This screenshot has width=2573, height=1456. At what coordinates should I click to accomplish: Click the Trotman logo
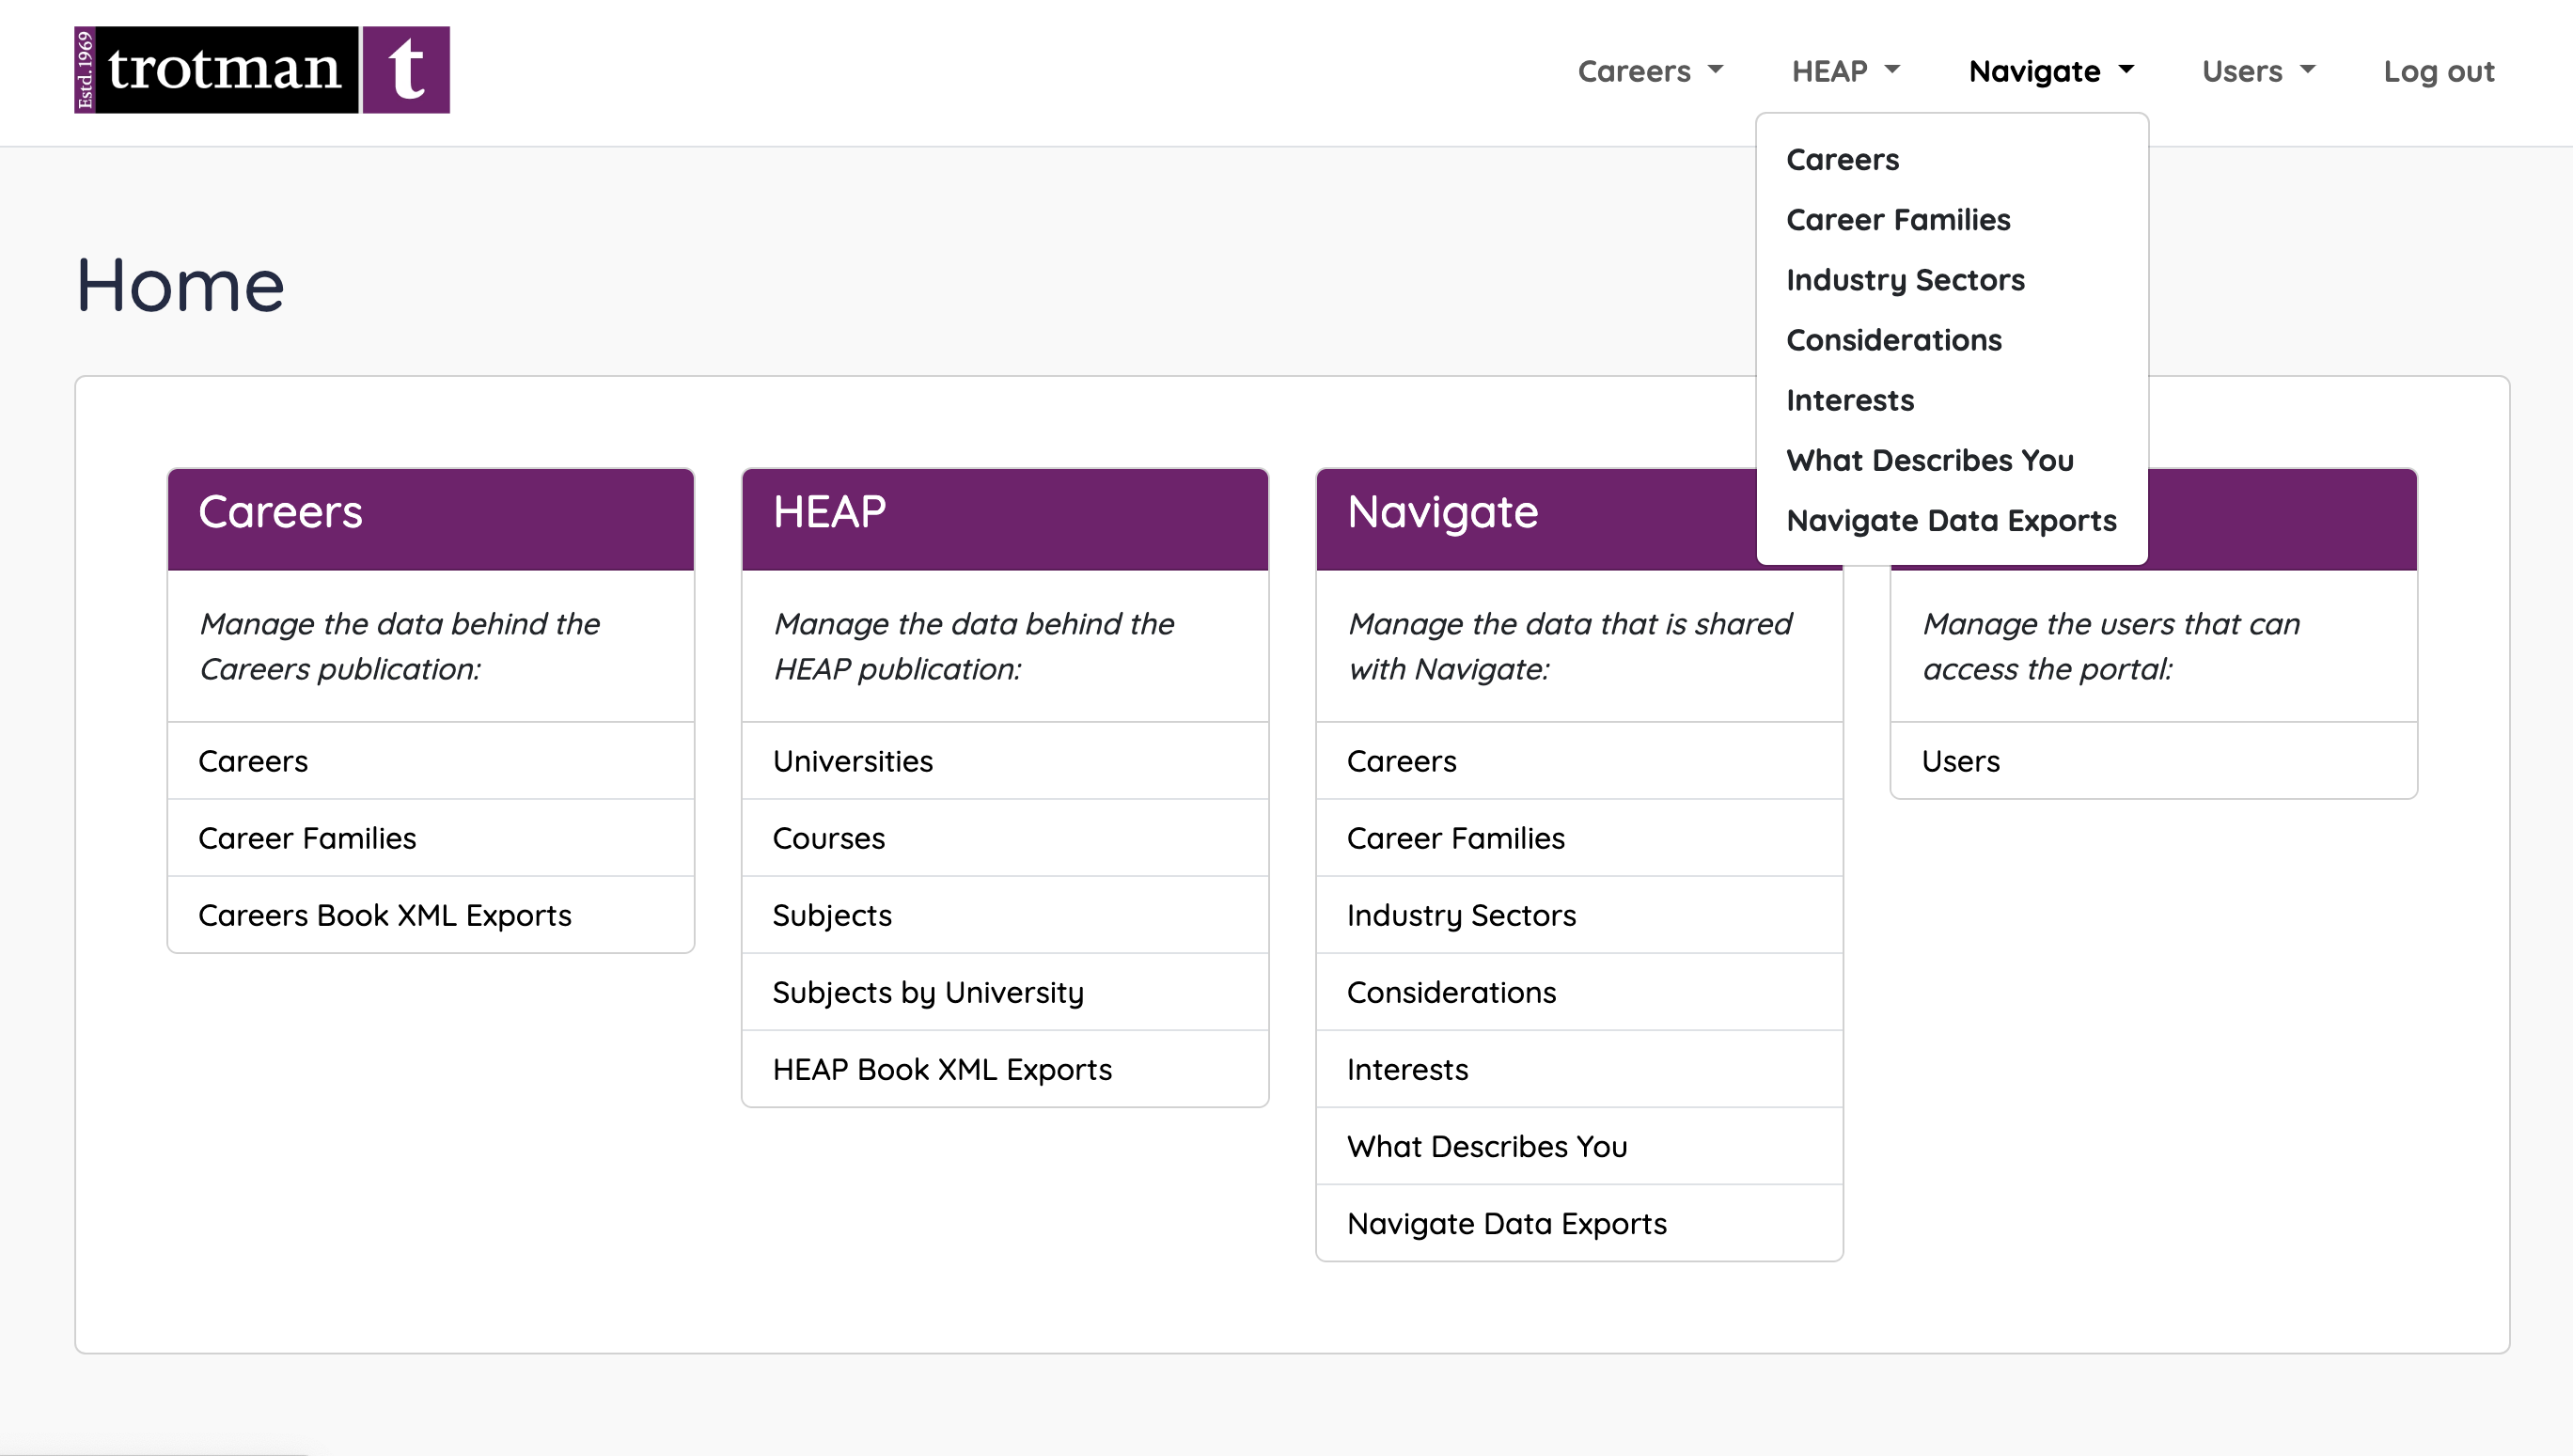click(262, 70)
